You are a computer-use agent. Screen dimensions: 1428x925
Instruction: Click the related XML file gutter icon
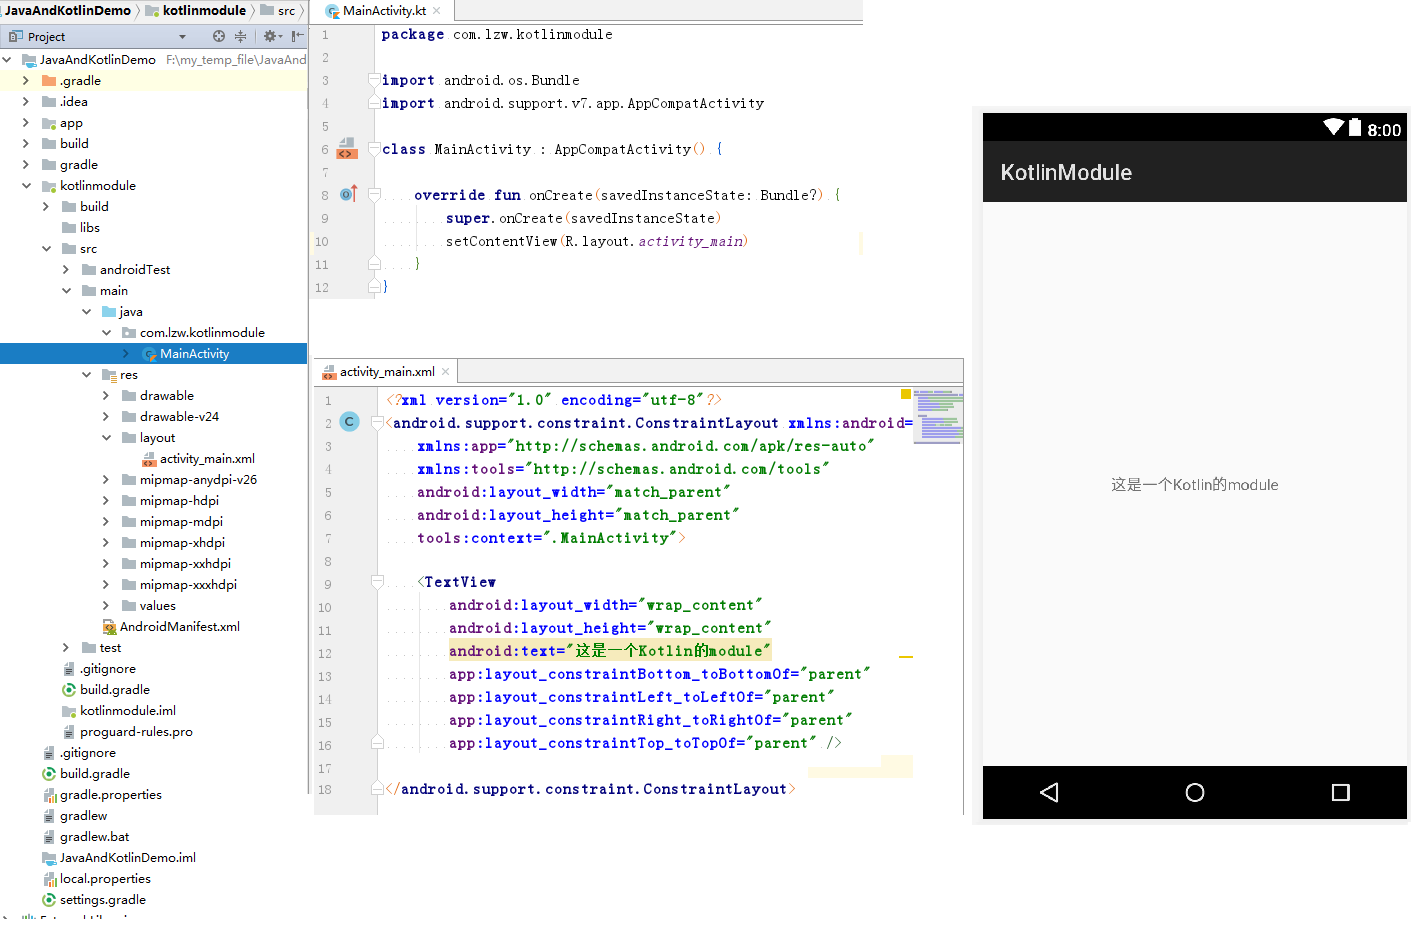point(346,149)
